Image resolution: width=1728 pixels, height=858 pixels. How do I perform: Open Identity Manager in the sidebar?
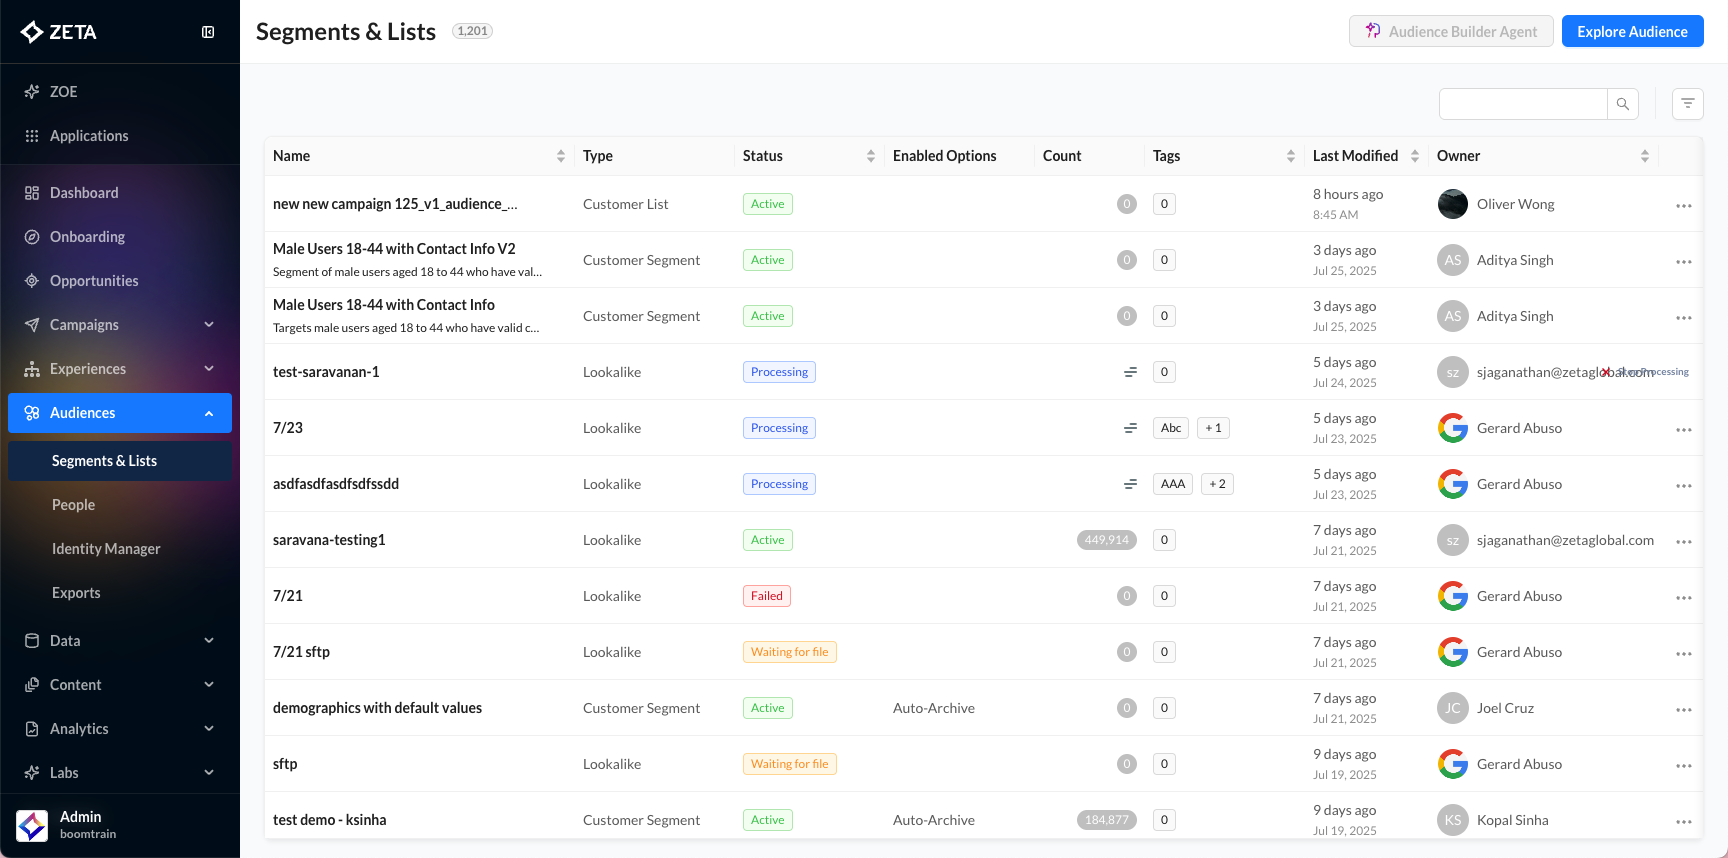pos(106,549)
